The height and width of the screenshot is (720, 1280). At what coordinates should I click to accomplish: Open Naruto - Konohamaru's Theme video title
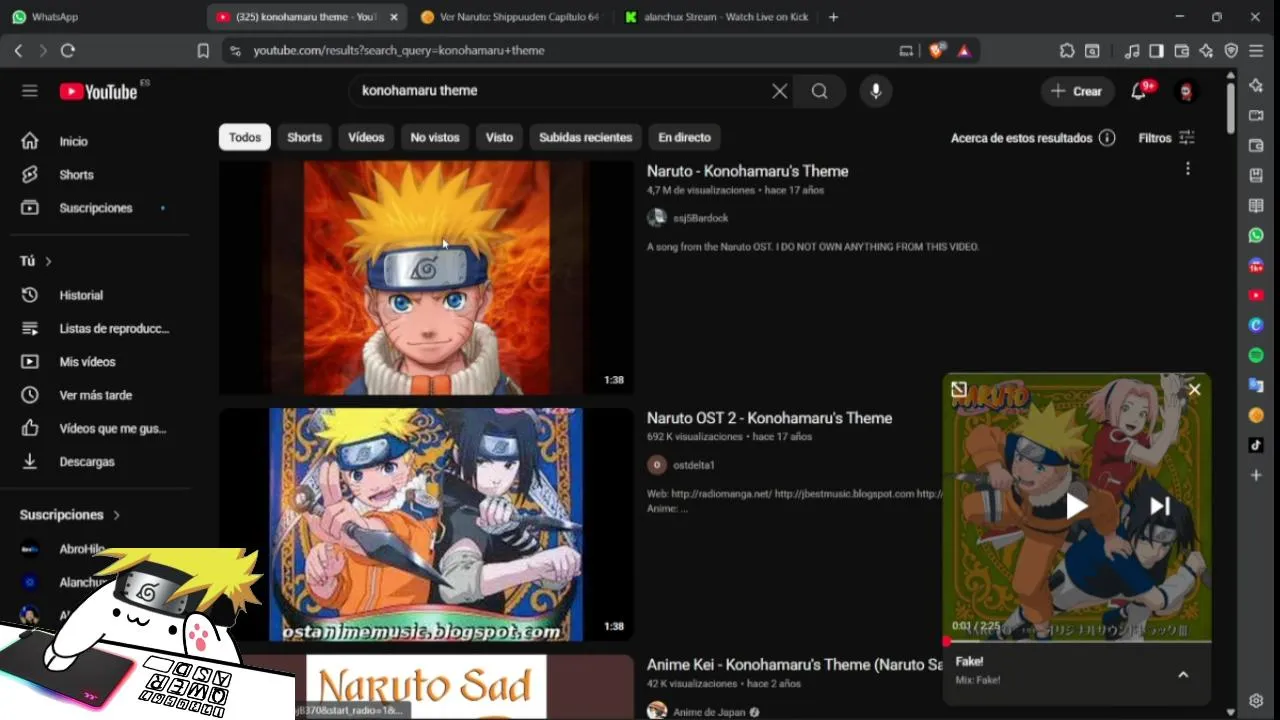tap(747, 171)
